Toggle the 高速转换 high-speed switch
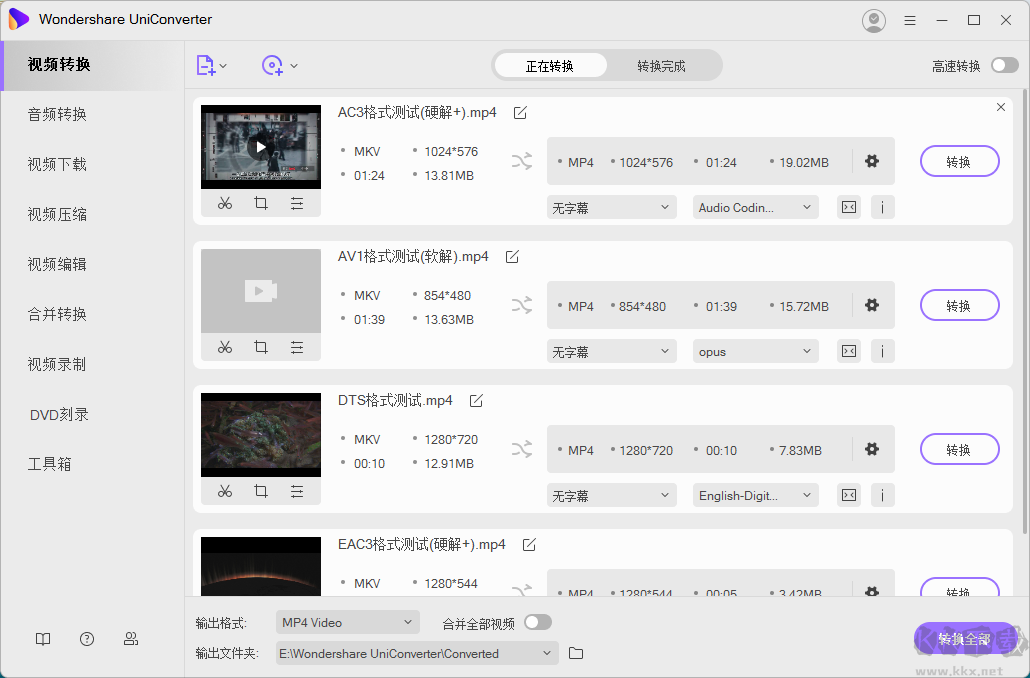 (1004, 66)
